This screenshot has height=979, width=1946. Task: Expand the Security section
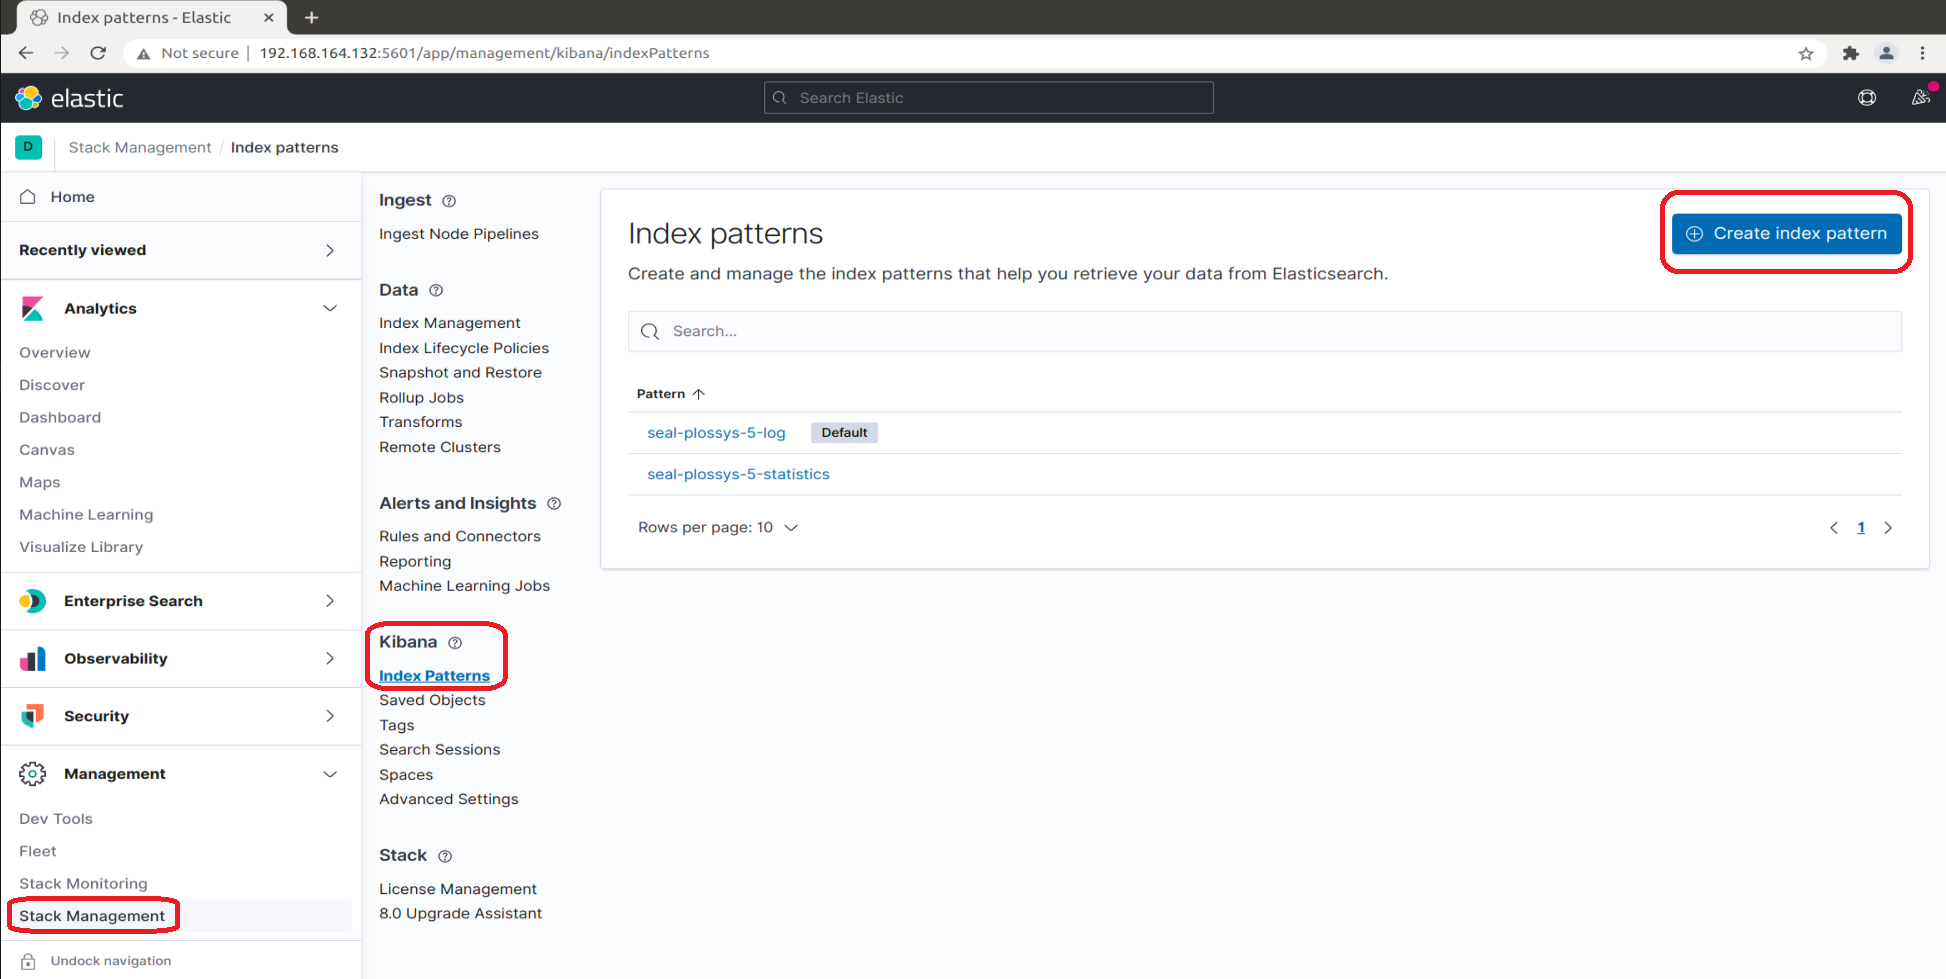tap(330, 716)
